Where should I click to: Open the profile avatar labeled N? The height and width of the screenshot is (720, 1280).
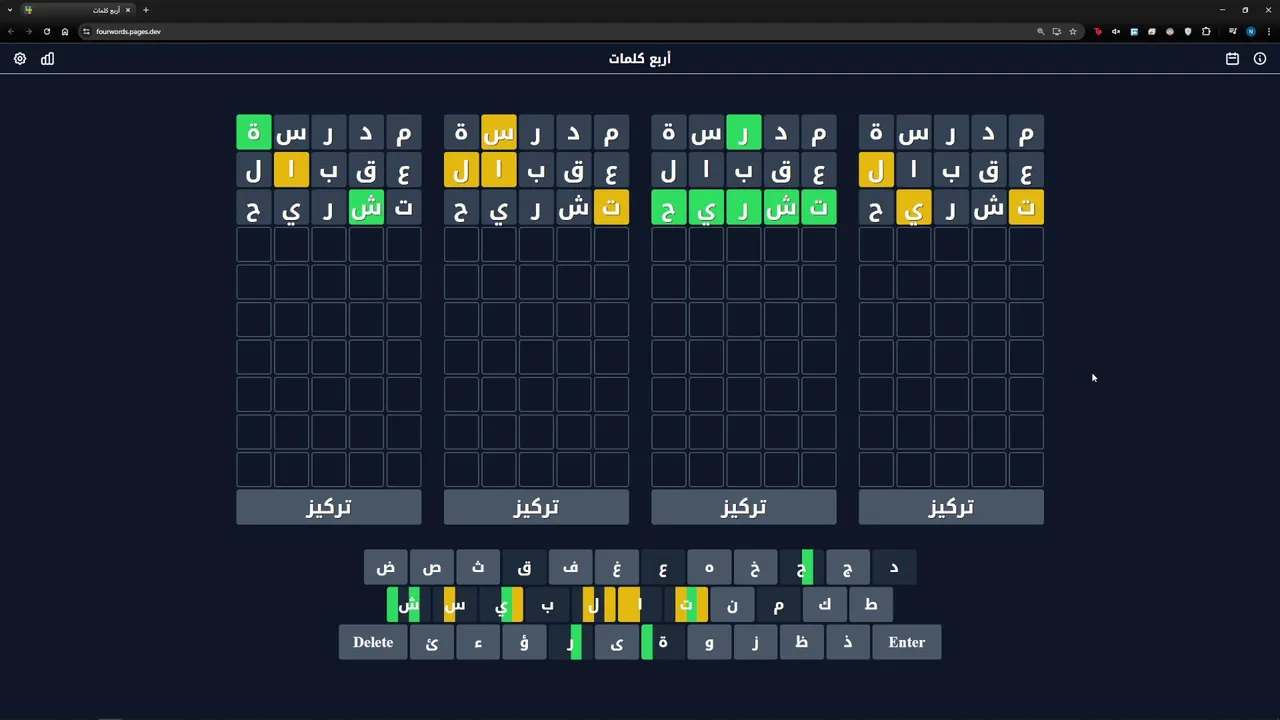(1250, 31)
